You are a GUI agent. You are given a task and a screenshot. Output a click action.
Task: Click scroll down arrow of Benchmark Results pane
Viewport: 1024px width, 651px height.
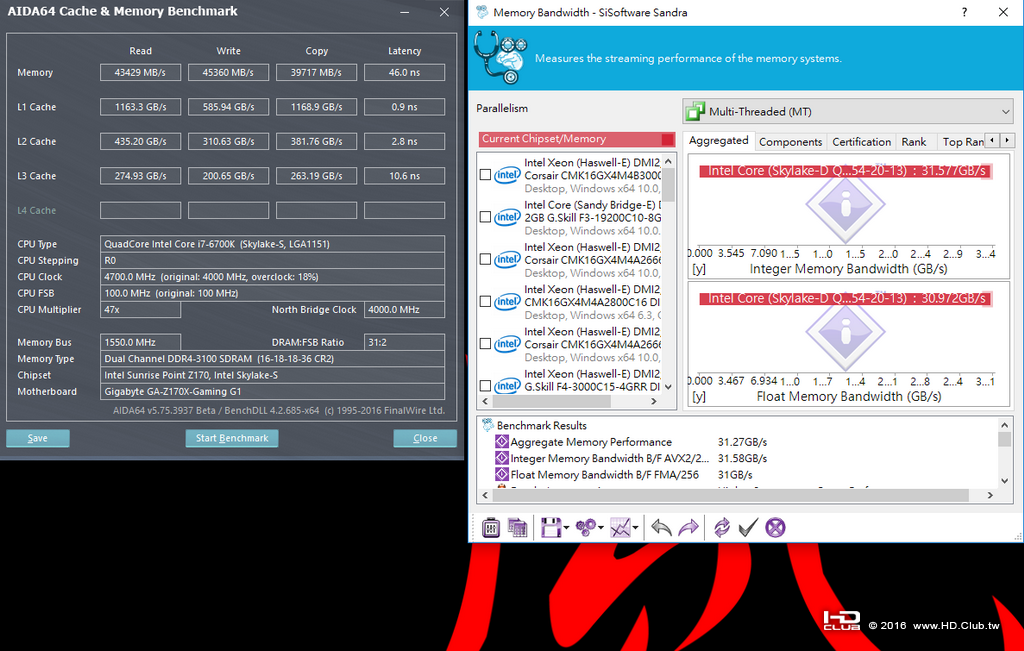[x=1005, y=481]
